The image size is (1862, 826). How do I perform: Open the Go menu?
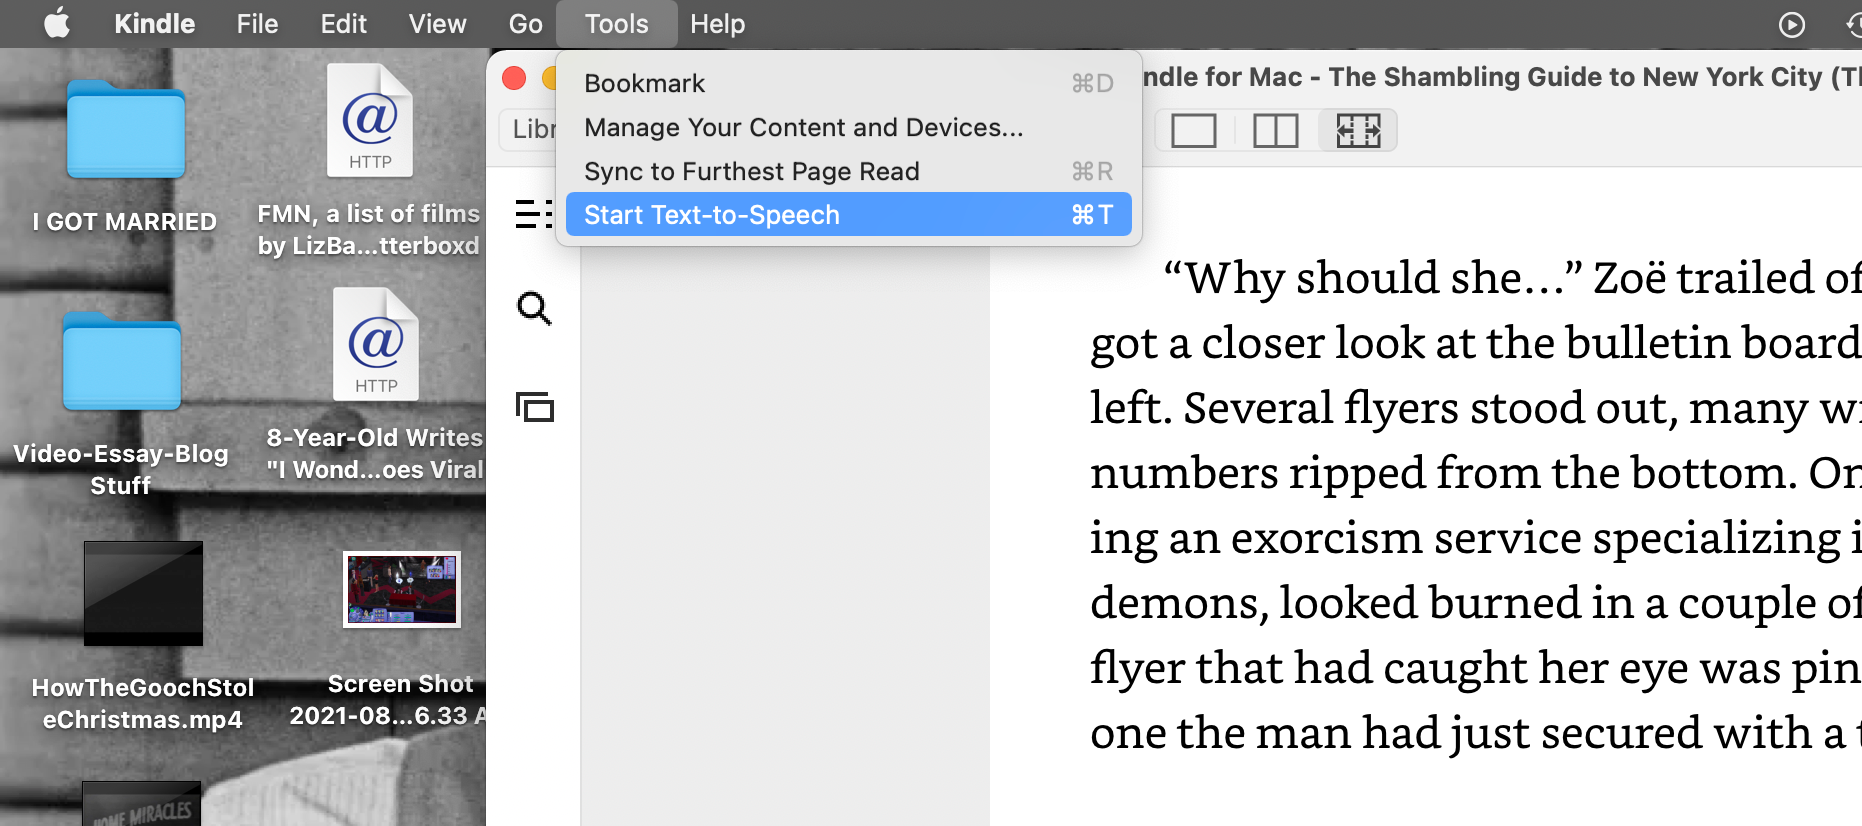pyautogui.click(x=525, y=24)
